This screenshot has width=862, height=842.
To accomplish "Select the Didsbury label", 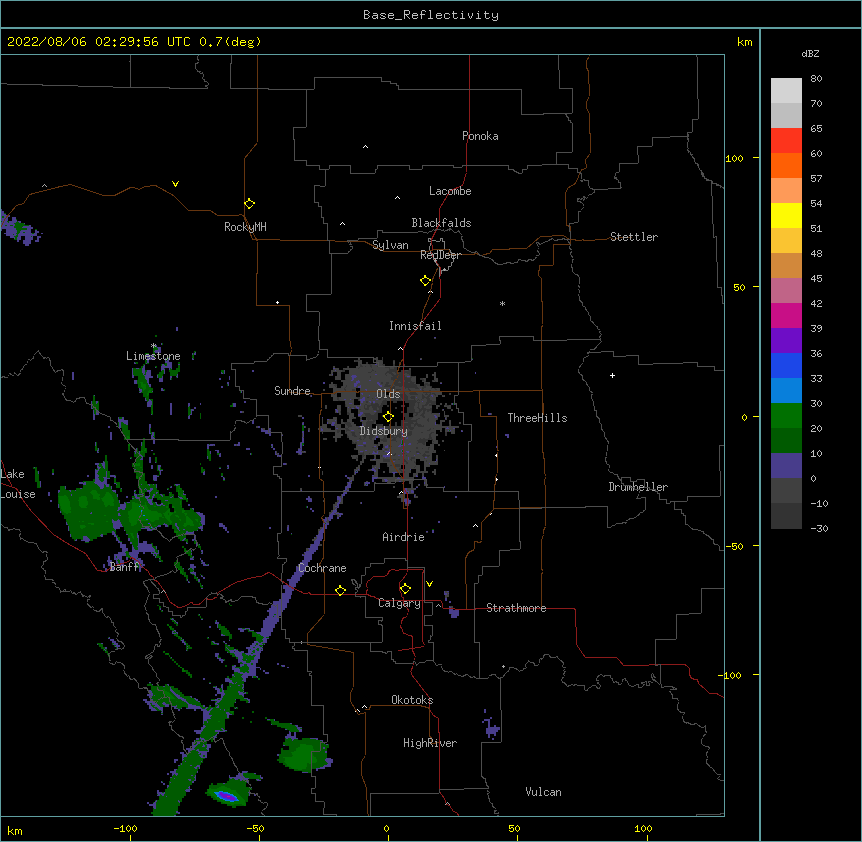I will (384, 431).
